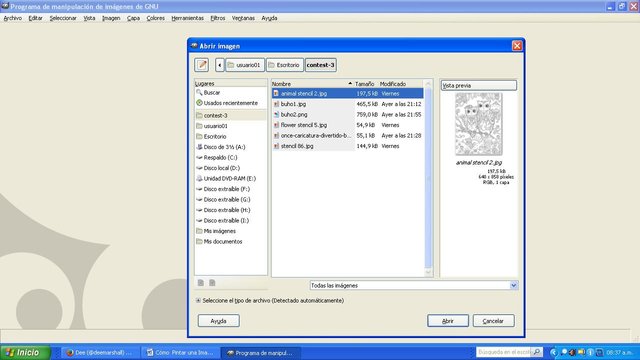Select Disco extraíble (G:) in Lugares
640x360 pixels.
(231, 200)
